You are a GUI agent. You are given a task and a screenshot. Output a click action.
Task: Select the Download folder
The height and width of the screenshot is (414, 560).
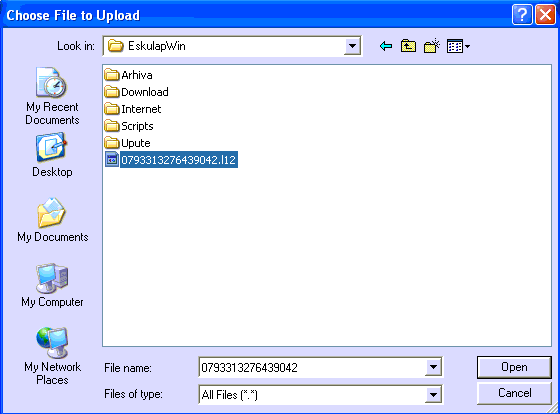pos(136,92)
